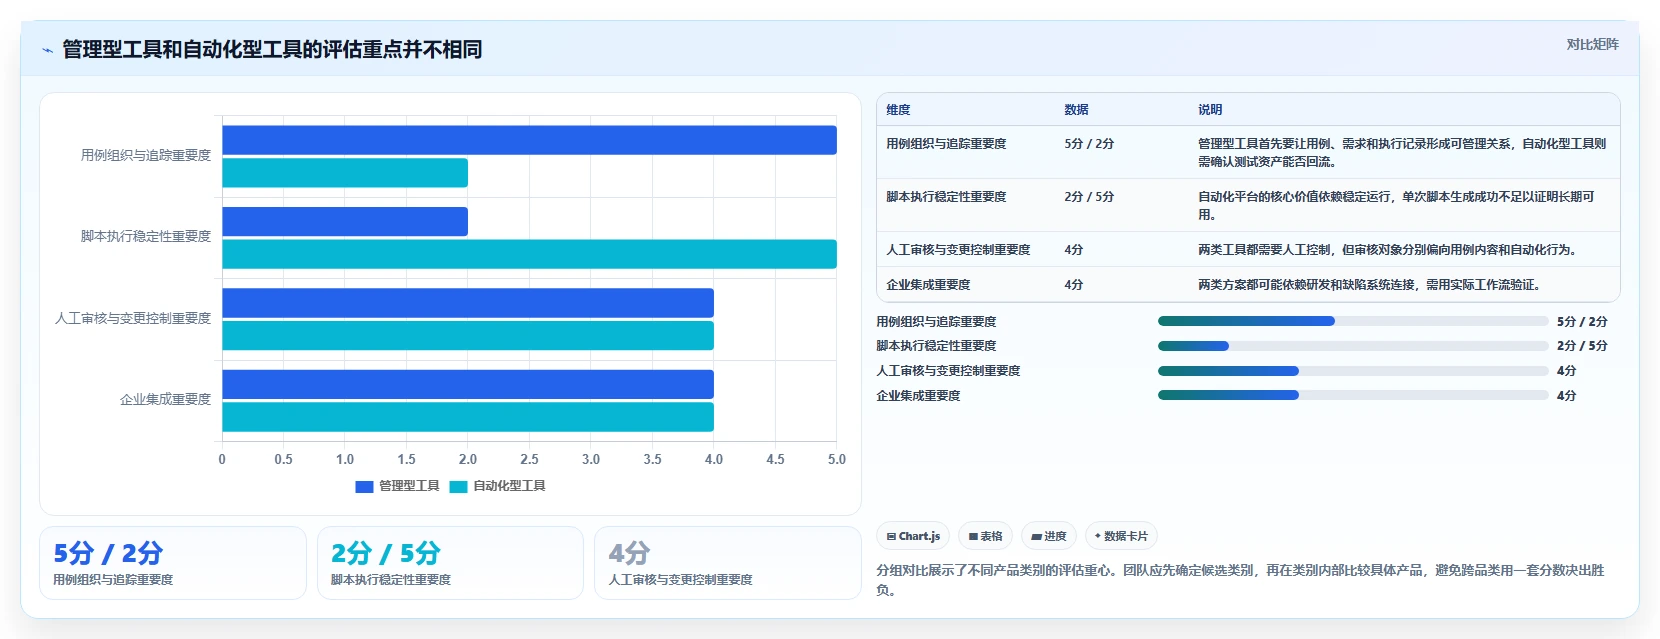
Task: Click the teal 自动化型工具 bar for 用例组织与追踪重要度
Action: pos(345,173)
